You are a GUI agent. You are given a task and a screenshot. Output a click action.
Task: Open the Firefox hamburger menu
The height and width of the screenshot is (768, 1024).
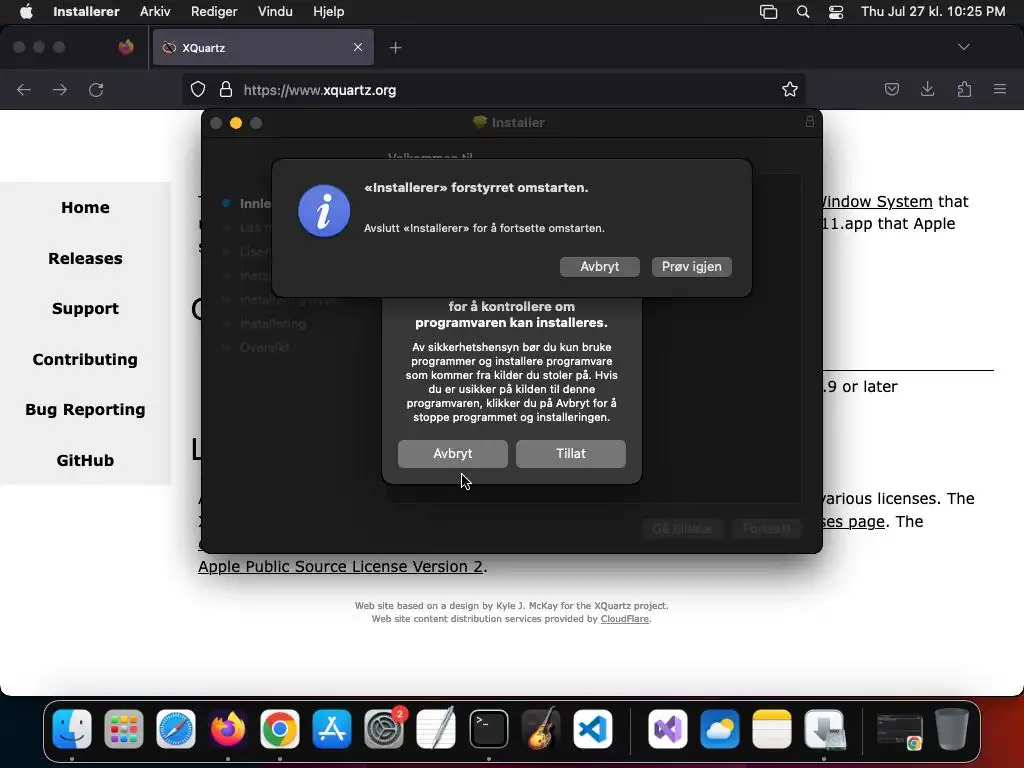pos(1000,89)
